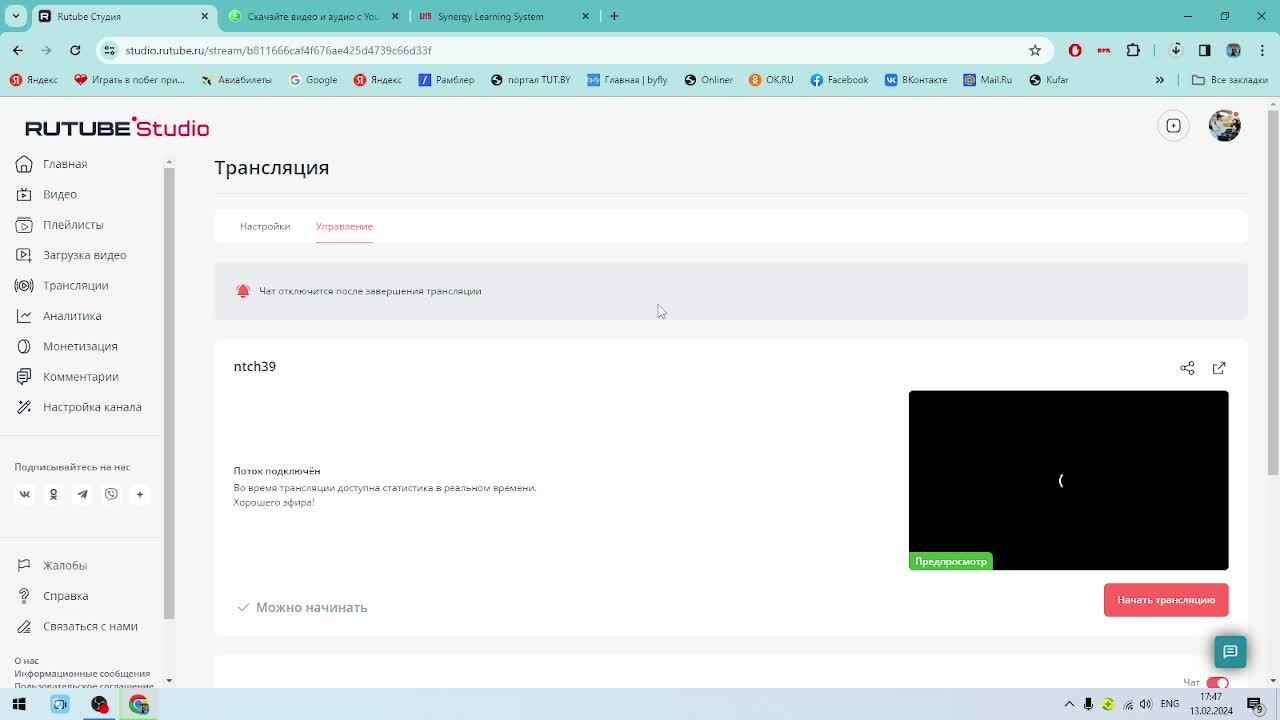Open the Facebook bookmark

pos(839,80)
